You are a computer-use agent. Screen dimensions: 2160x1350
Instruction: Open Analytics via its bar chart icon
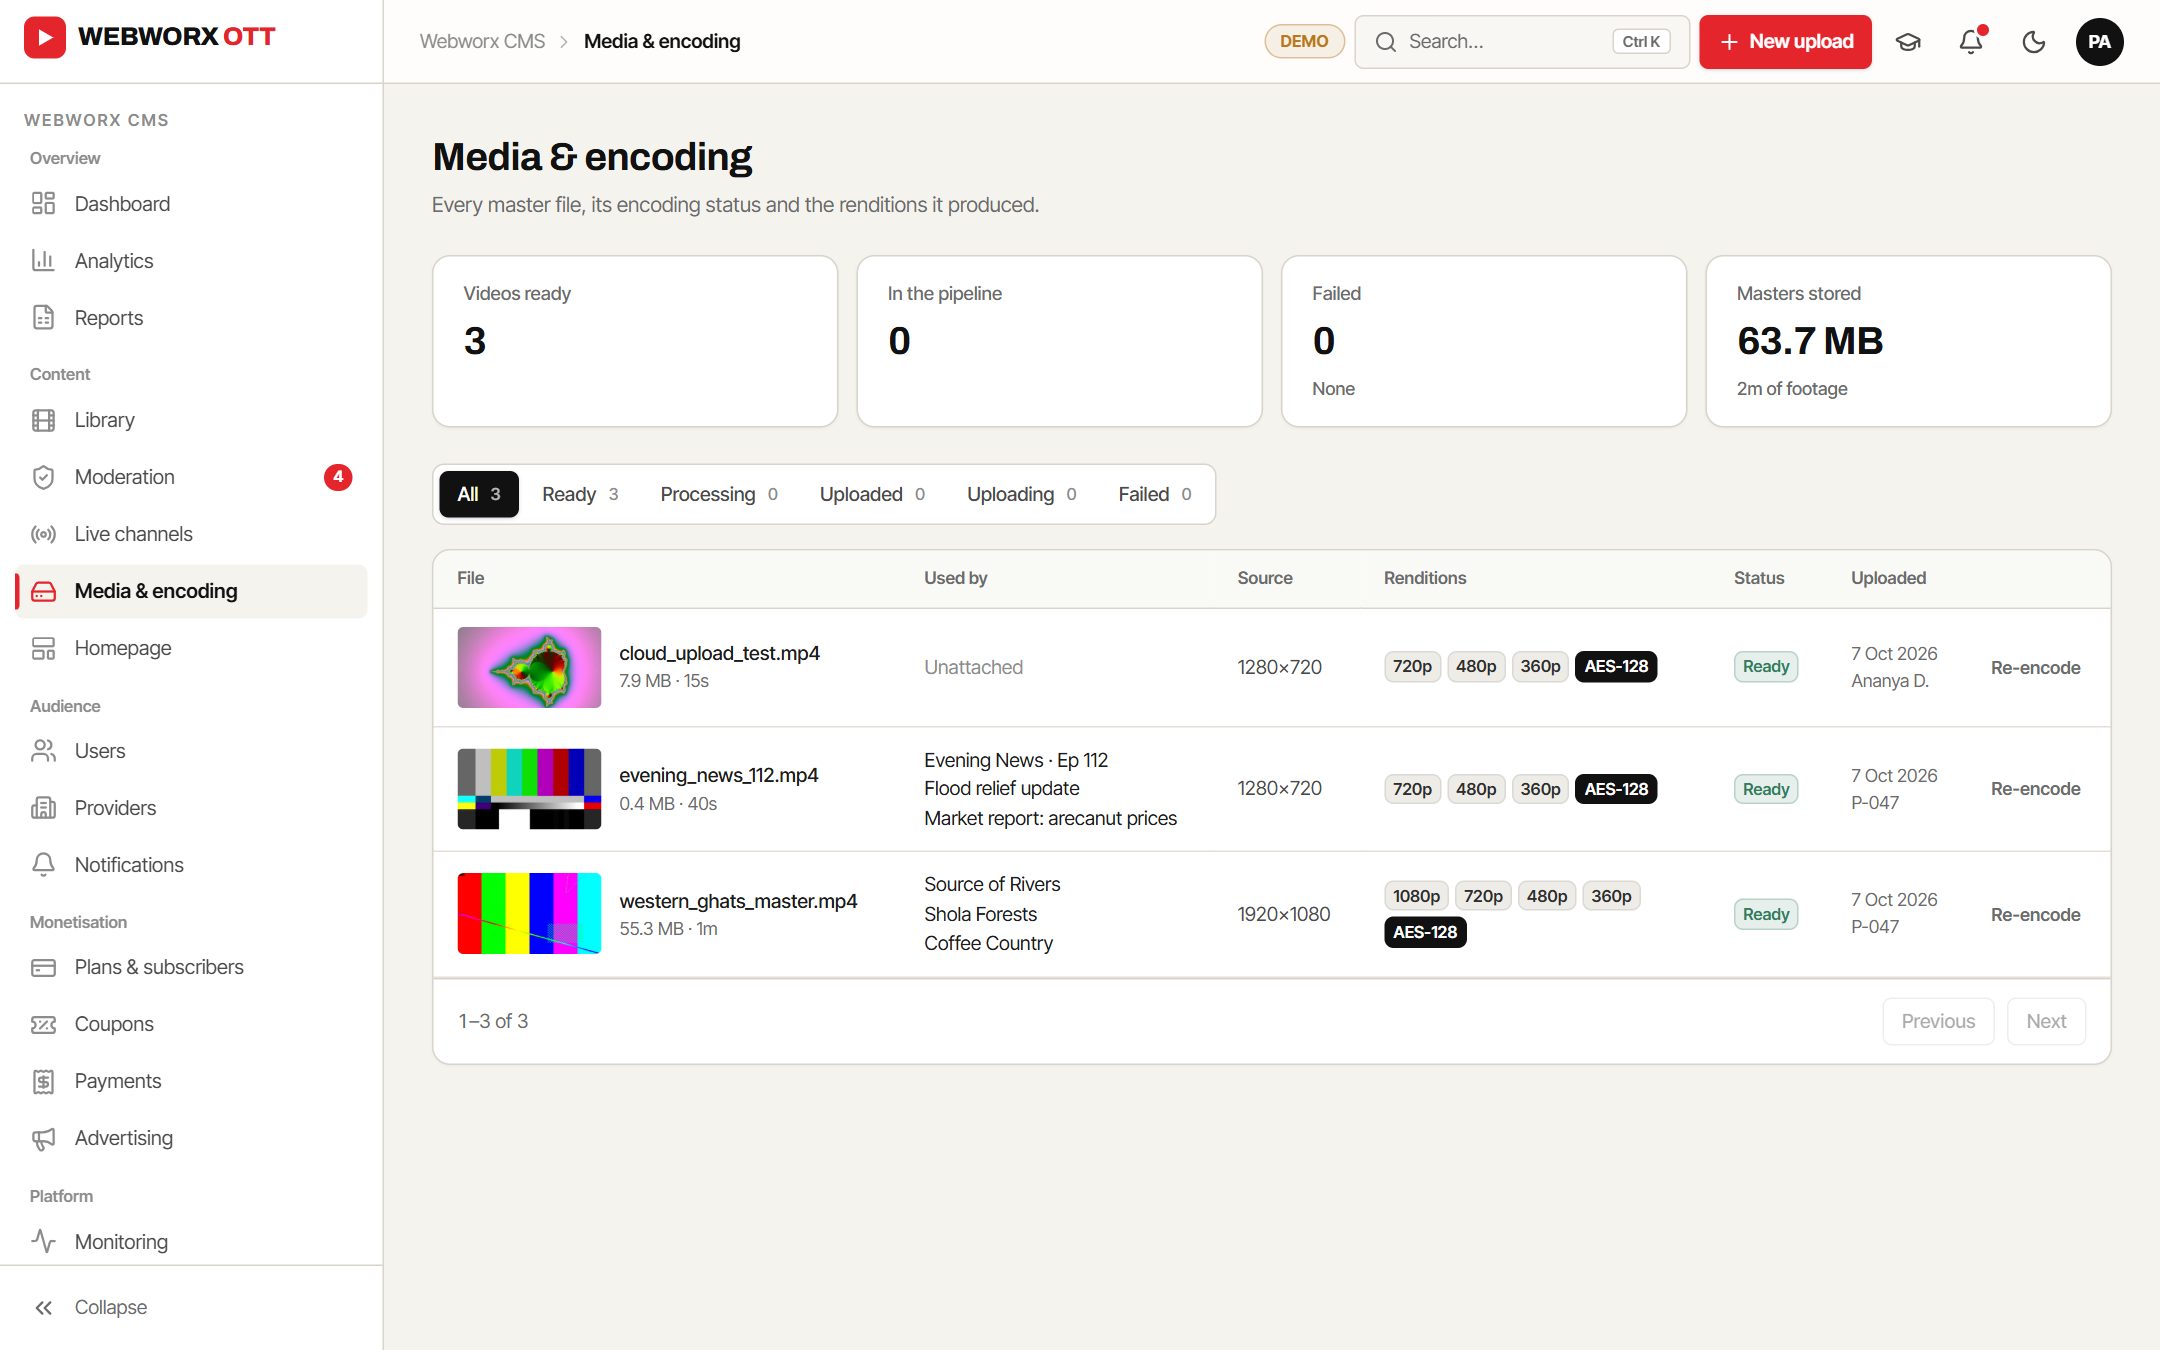43,261
